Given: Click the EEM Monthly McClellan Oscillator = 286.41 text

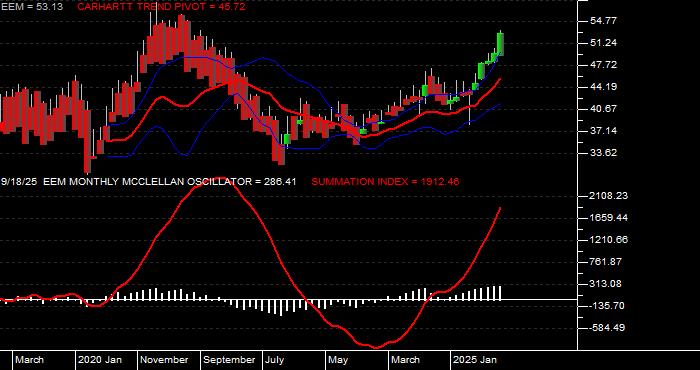Looking at the screenshot, I should [170, 182].
